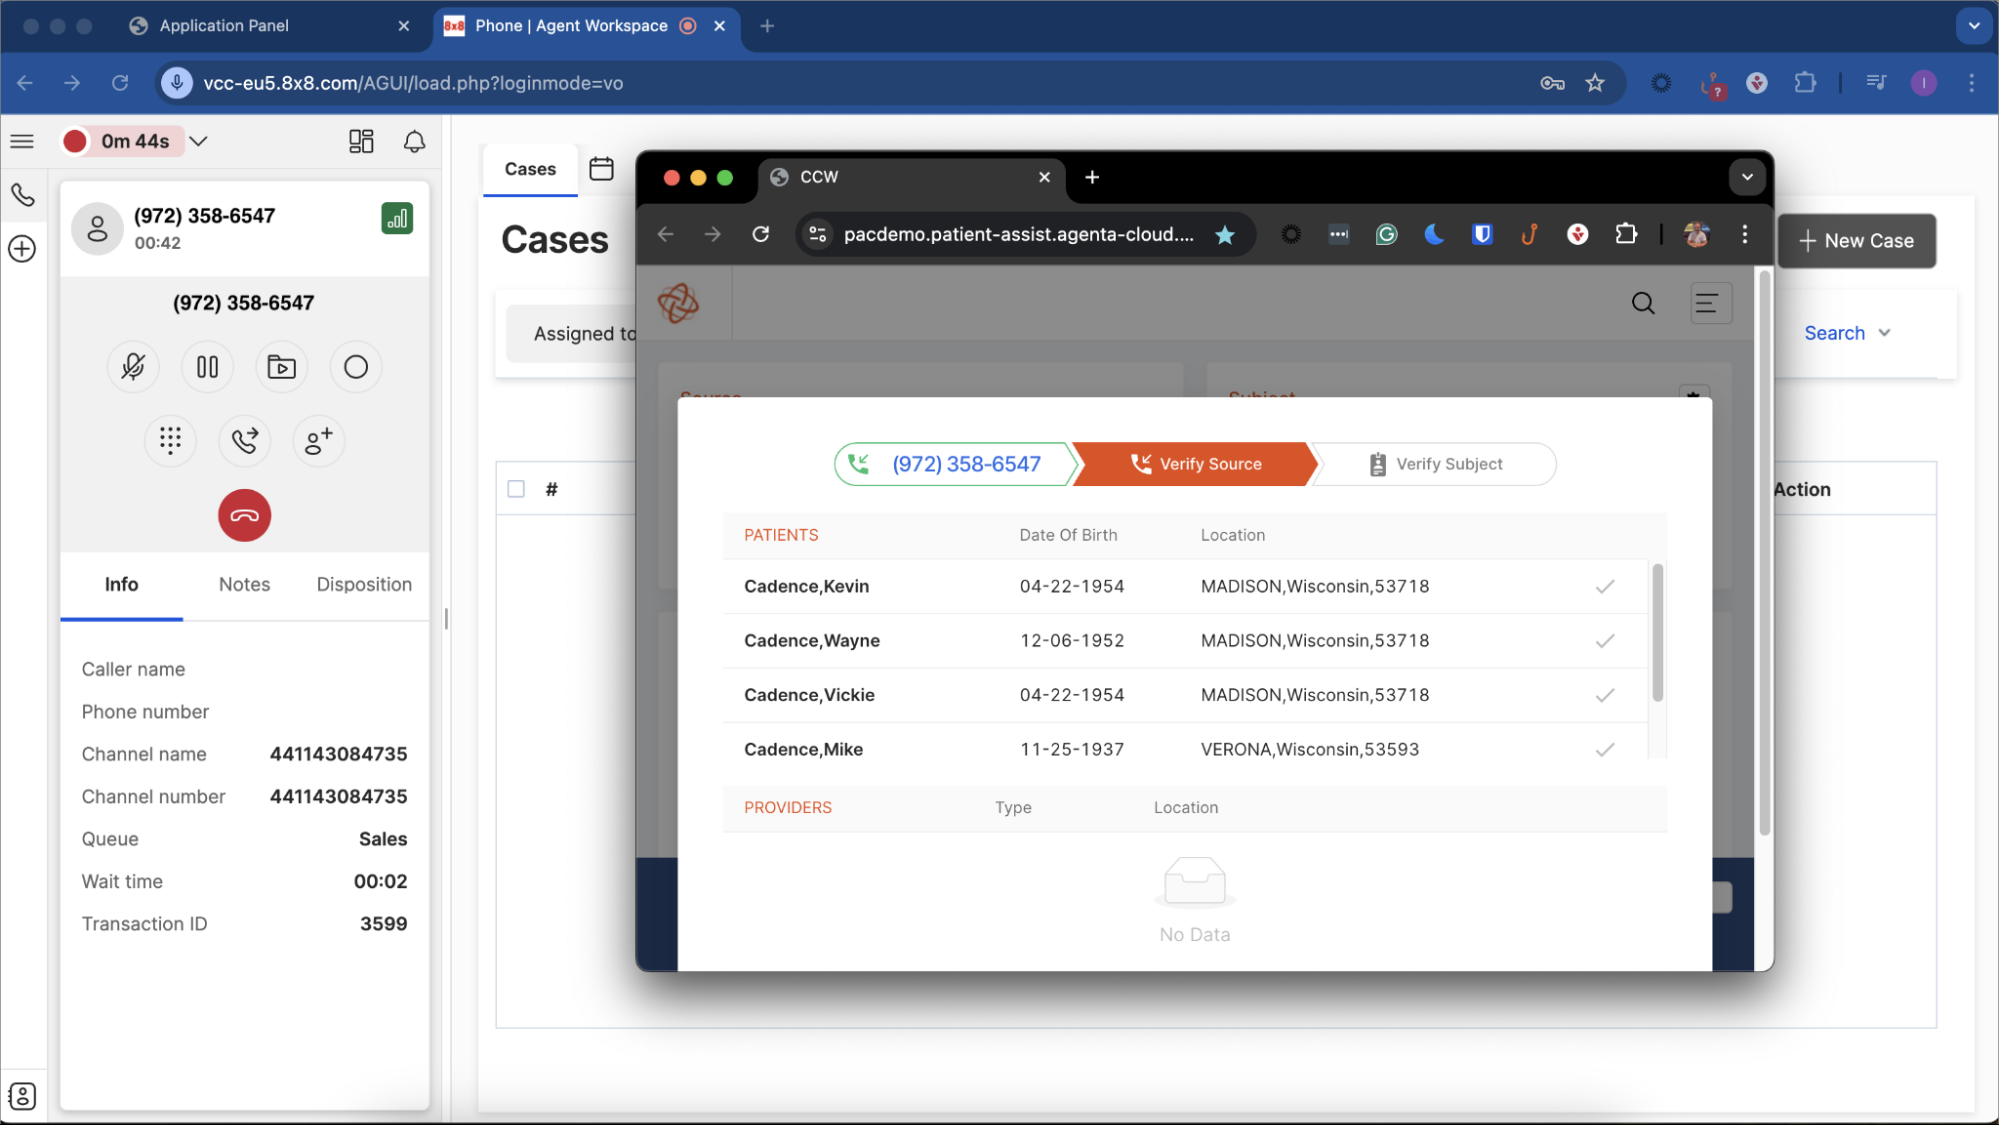Select the Cadence,Mike patient row

803,749
